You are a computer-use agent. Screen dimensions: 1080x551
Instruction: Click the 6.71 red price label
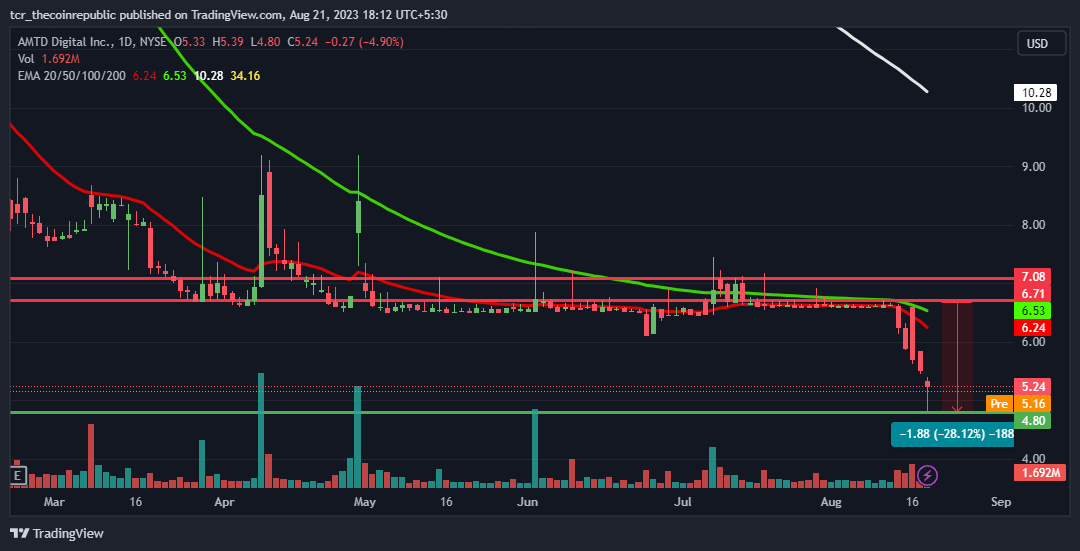click(1032, 294)
